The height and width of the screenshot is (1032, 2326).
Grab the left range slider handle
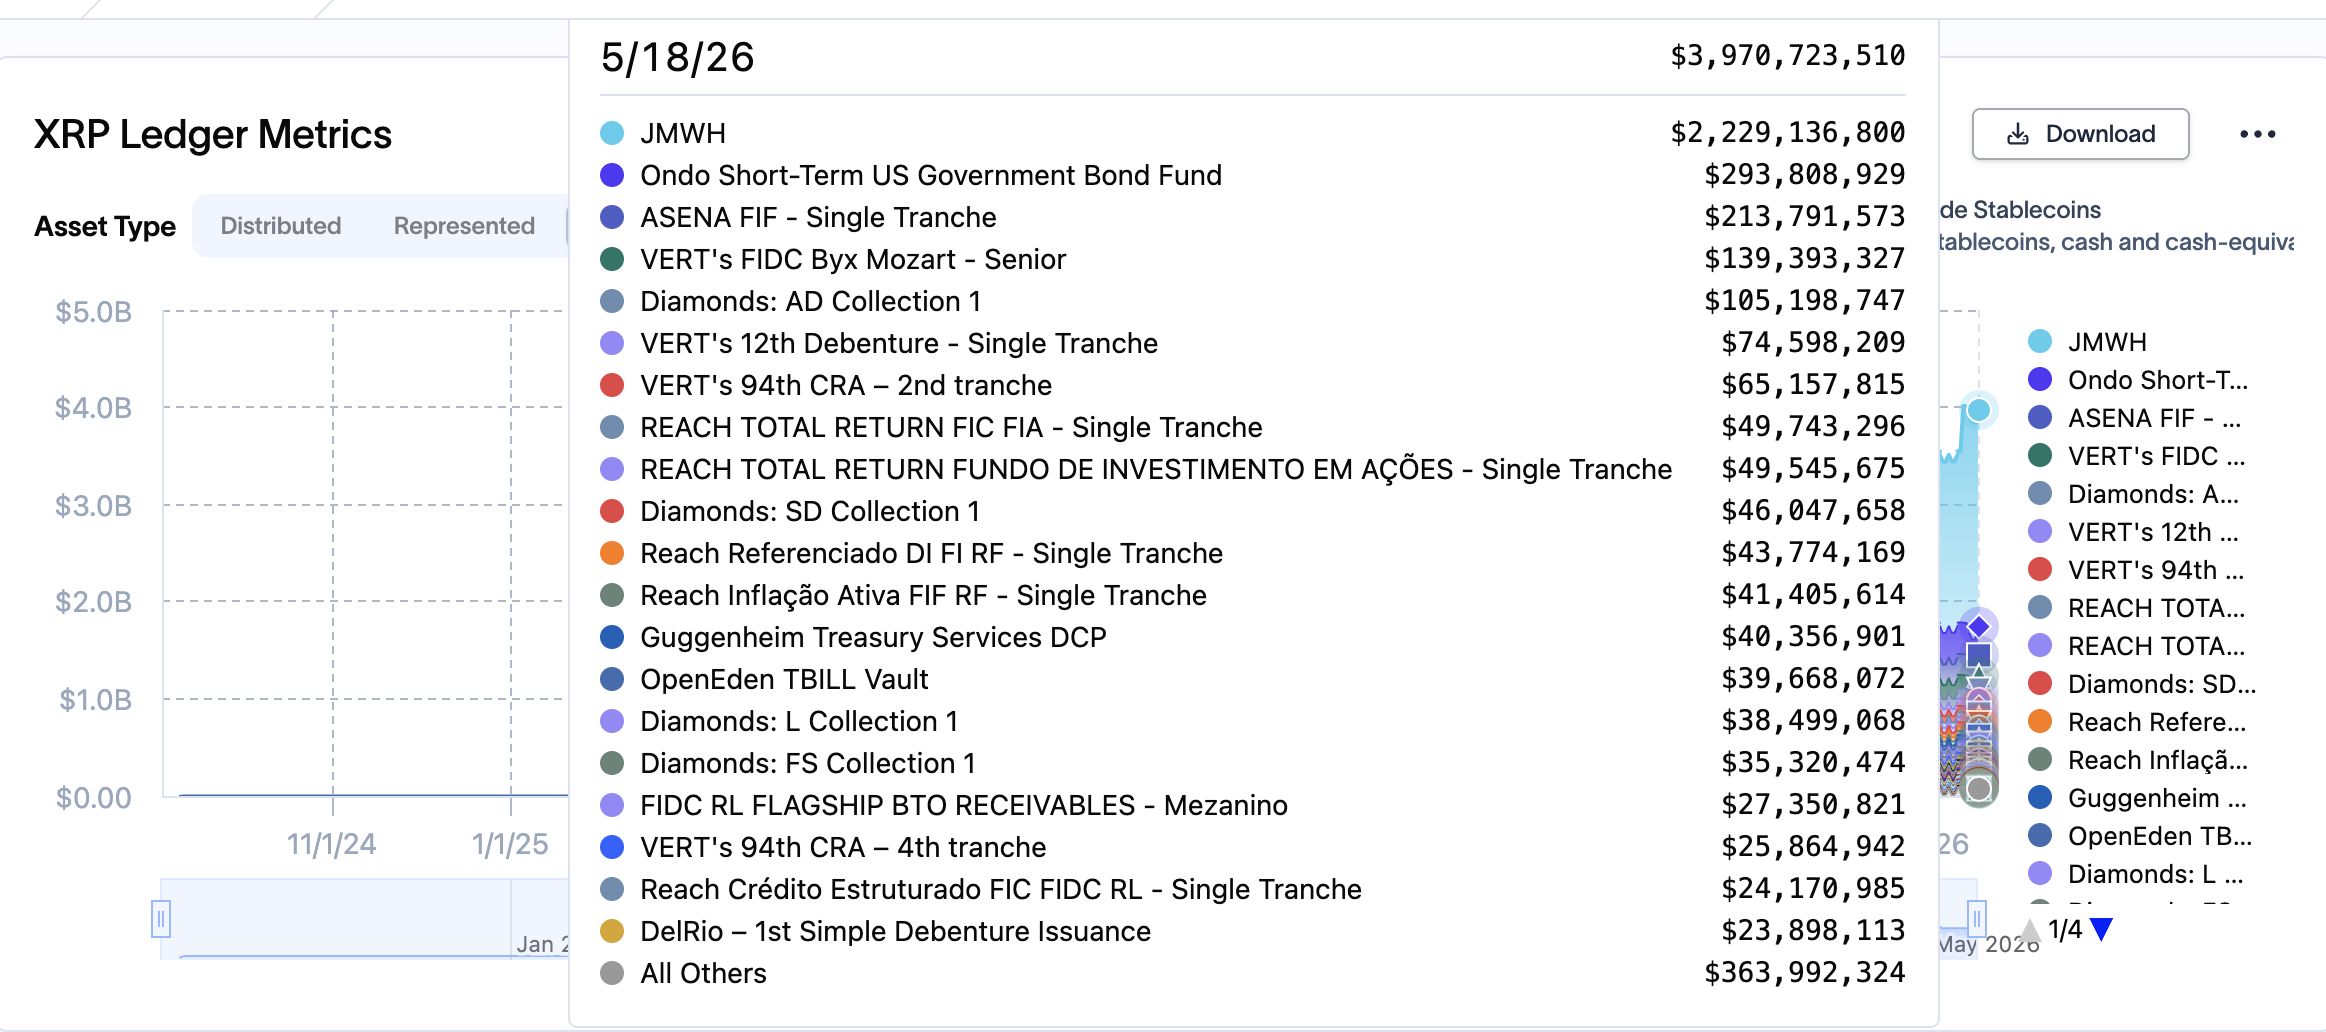tap(161, 918)
